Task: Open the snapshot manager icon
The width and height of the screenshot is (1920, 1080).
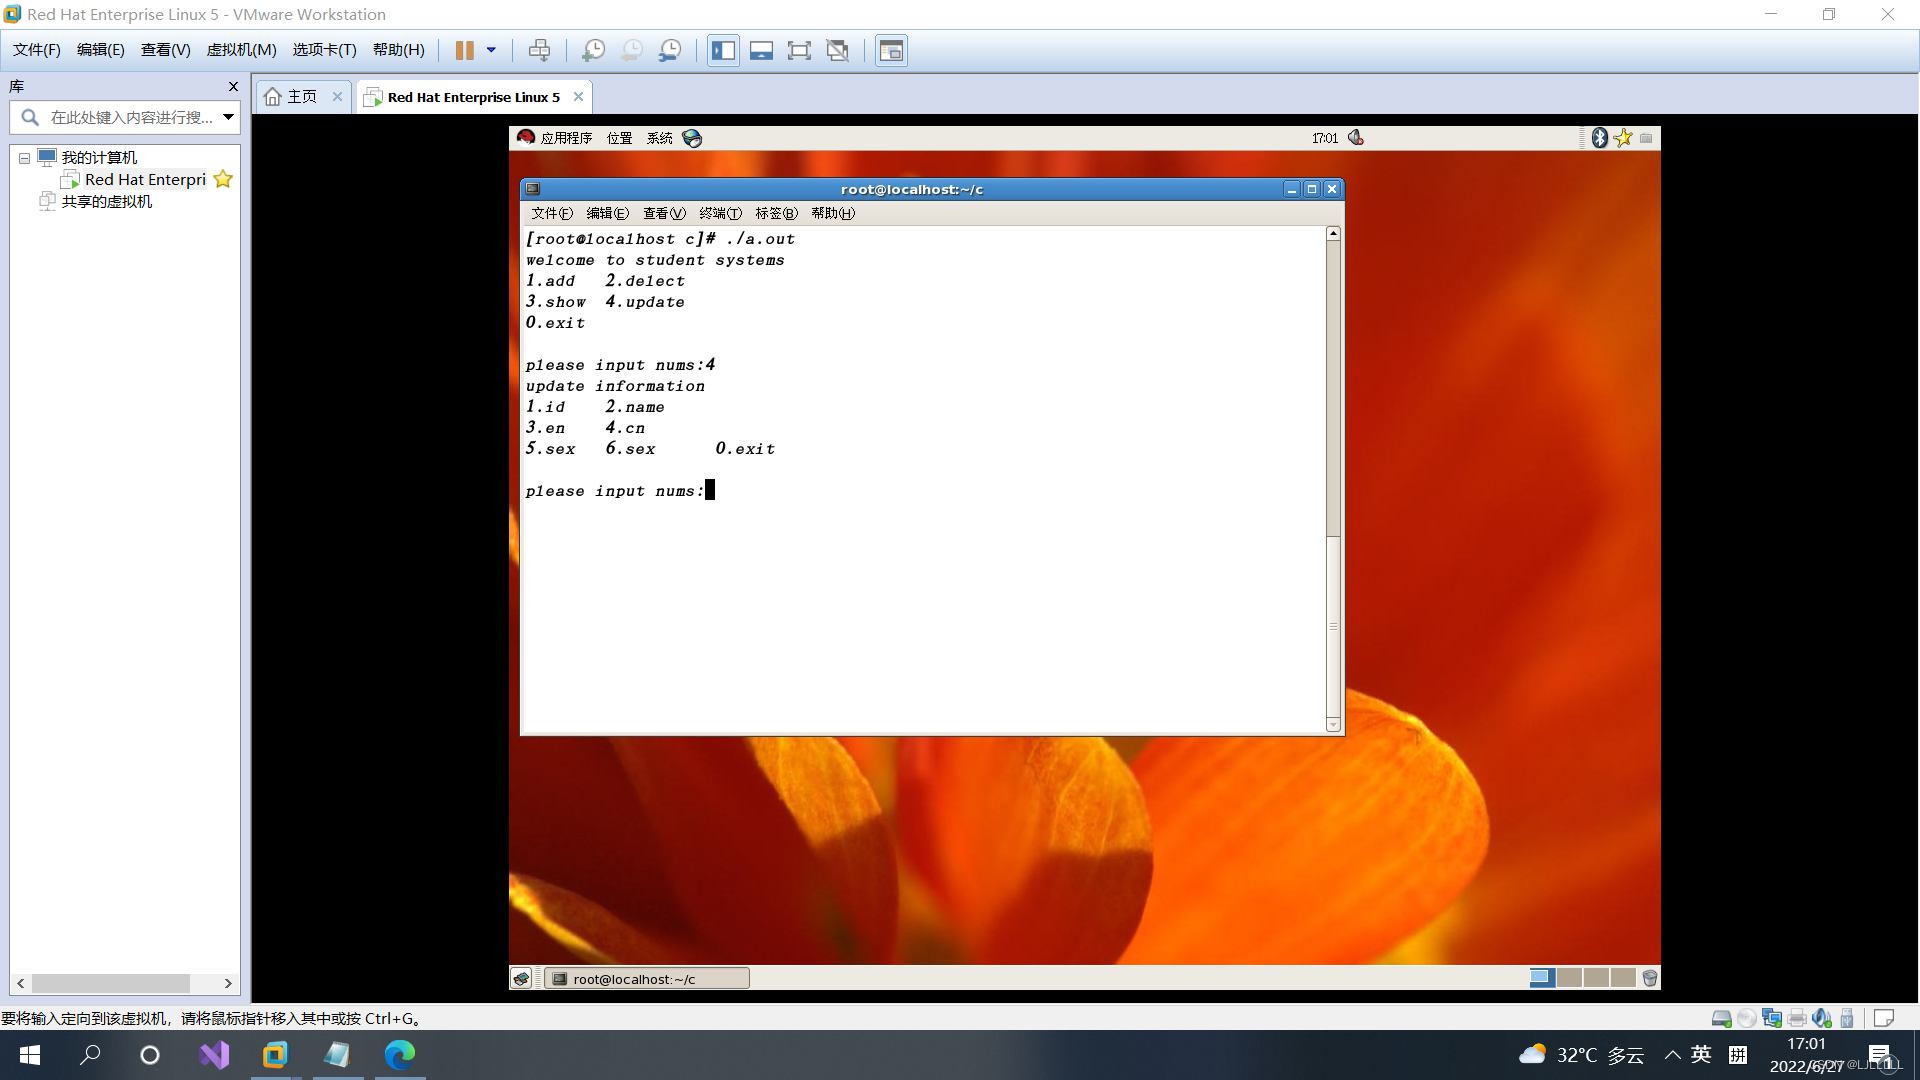Action: point(670,50)
